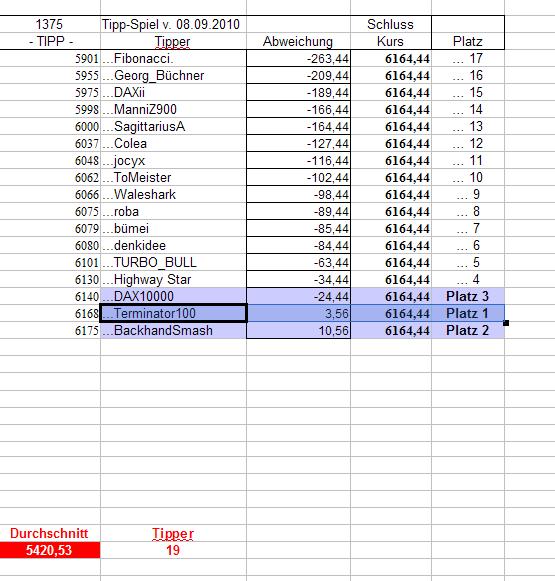Select the '...SagittariusA' cell

(x=173, y=127)
